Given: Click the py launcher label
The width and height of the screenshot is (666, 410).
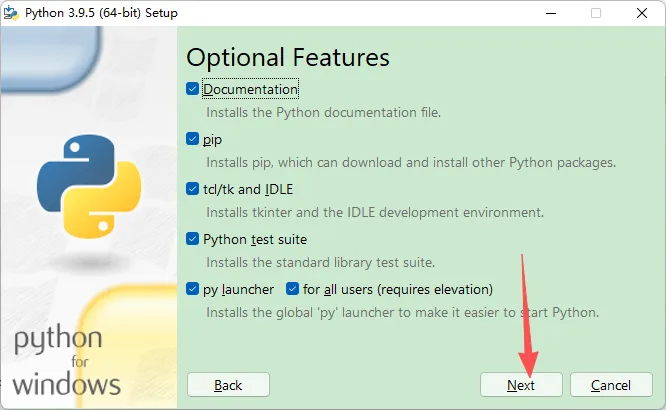Looking at the screenshot, I should pyautogui.click(x=238, y=290).
